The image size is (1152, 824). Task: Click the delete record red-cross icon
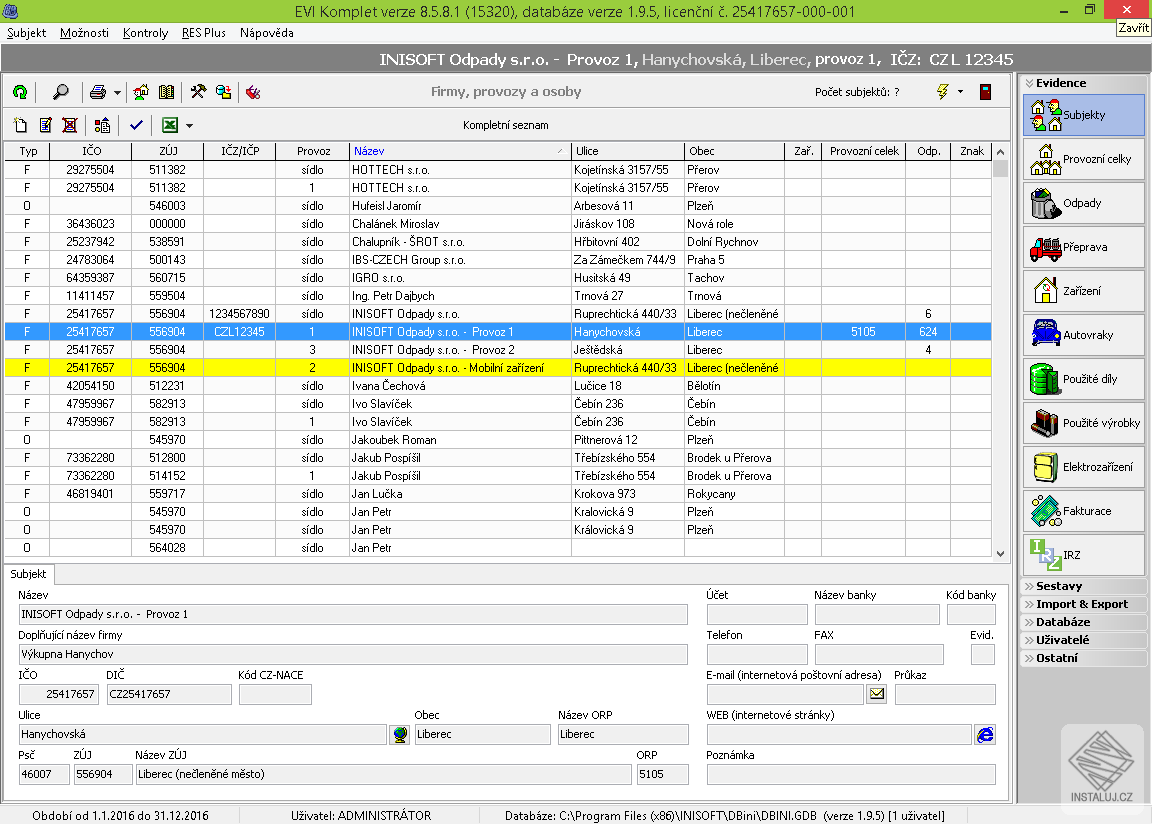70,125
